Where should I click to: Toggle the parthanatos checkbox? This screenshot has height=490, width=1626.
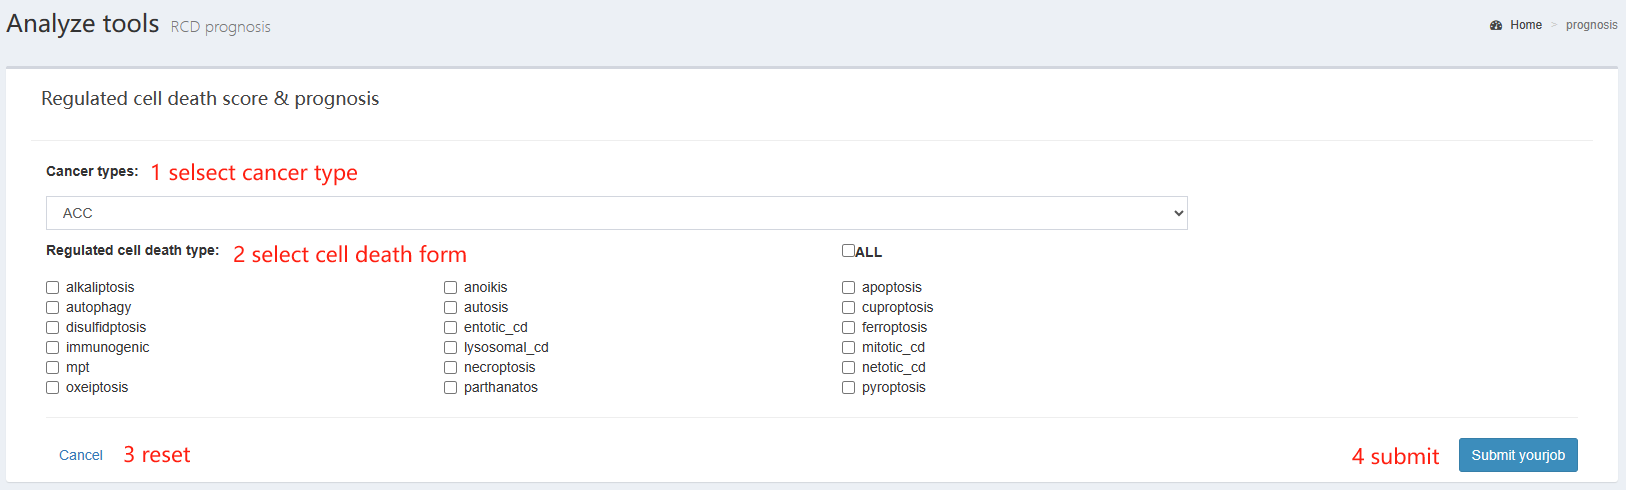coord(450,387)
